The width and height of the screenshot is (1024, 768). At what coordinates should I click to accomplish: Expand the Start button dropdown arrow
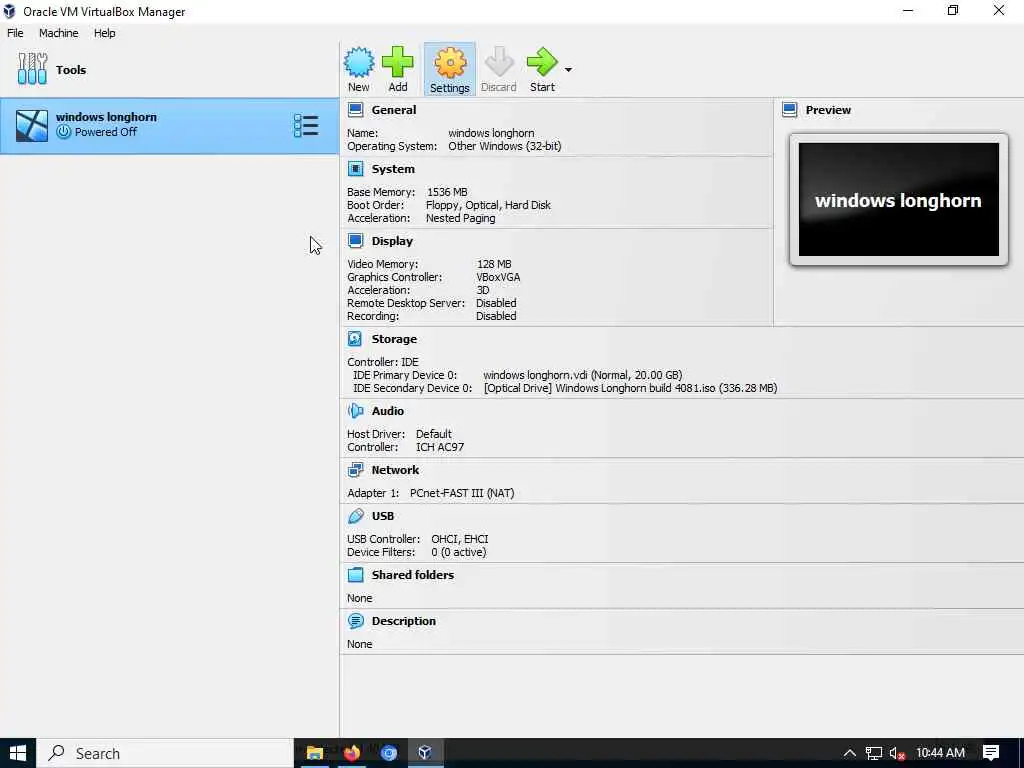(568, 69)
